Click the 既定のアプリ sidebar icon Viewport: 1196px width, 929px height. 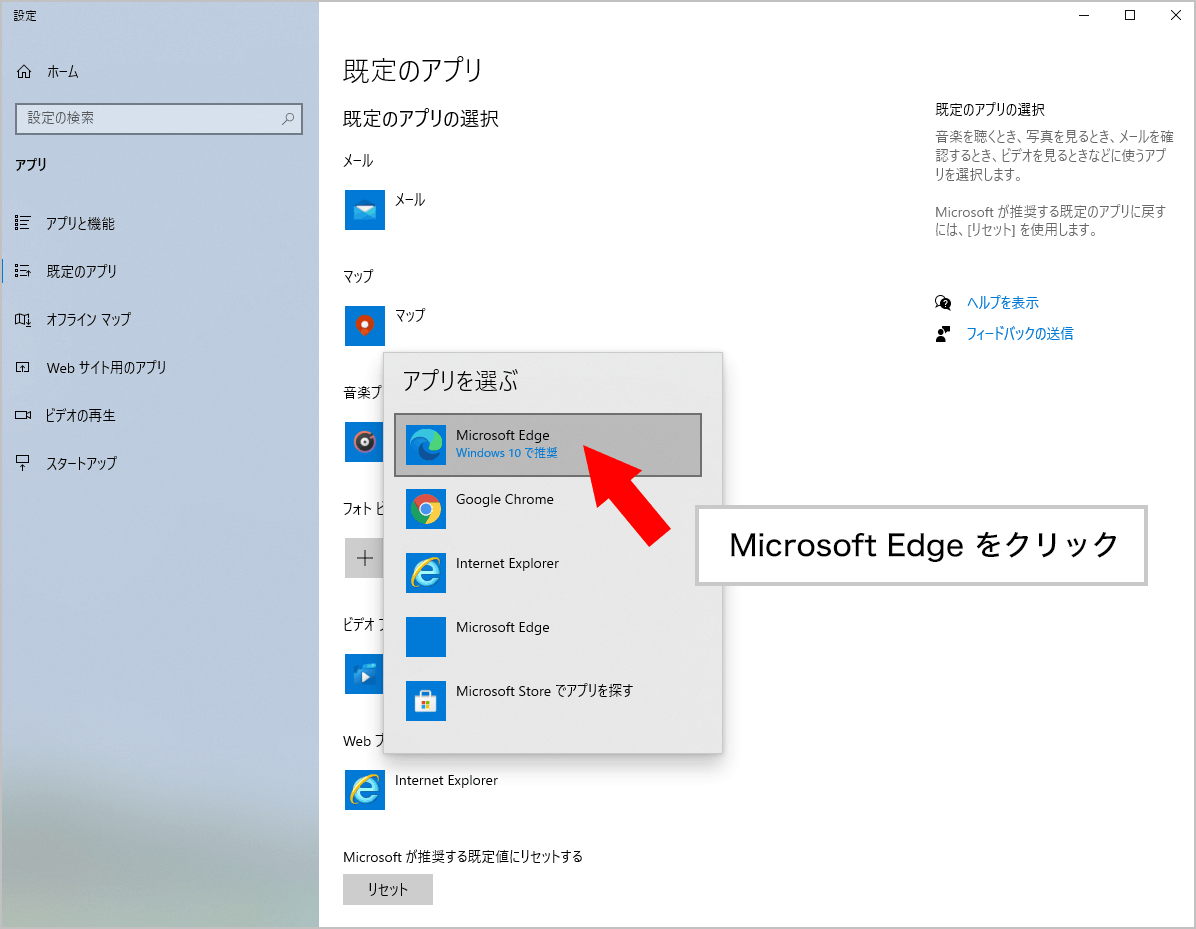point(23,271)
